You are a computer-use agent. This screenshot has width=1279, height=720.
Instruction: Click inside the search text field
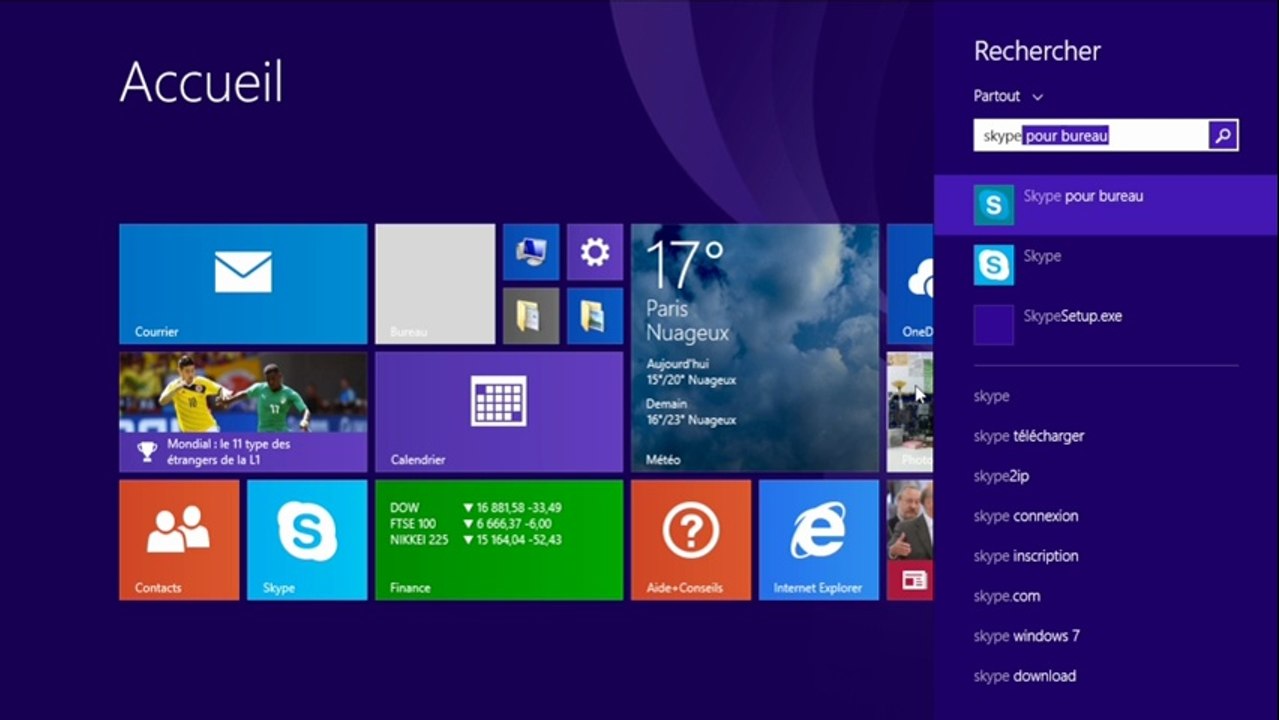point(1091,136)
